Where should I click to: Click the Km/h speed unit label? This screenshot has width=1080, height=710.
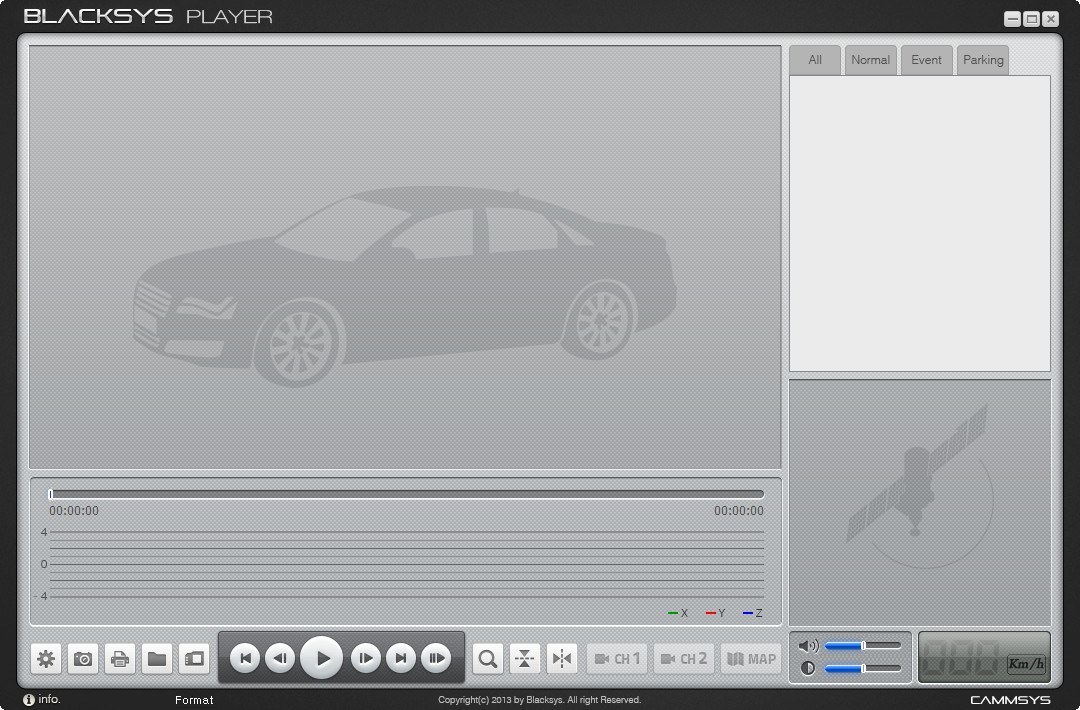click(x=1026, y=664)
